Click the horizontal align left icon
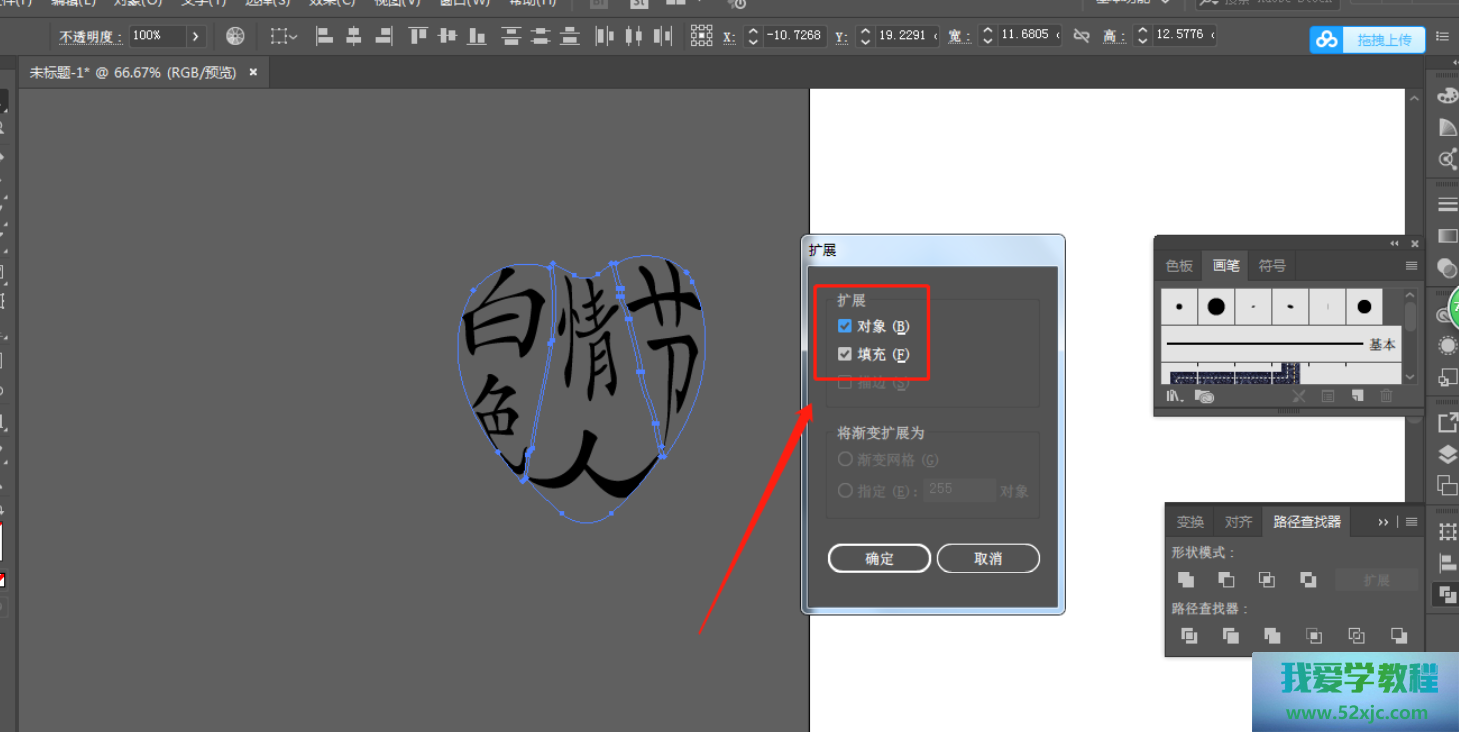This screenshot has width=1459, height=732. point(324,36)
